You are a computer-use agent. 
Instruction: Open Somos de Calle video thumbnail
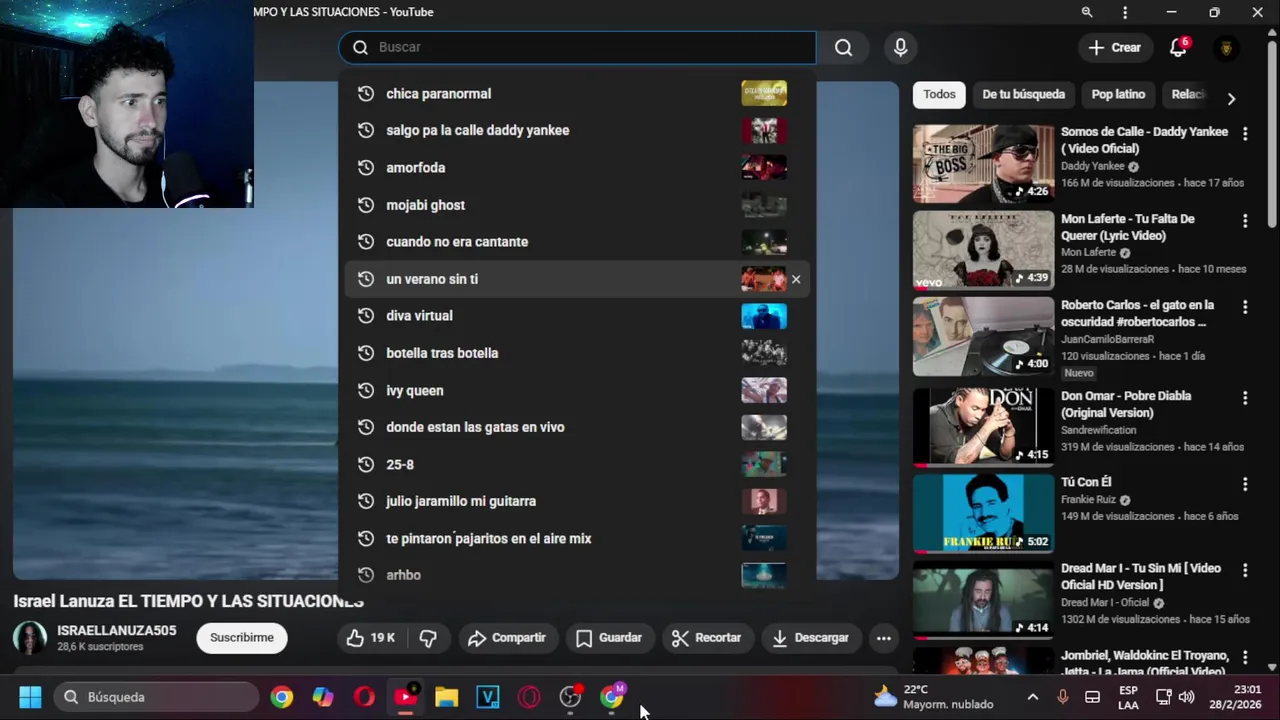[x=983, y=164]
